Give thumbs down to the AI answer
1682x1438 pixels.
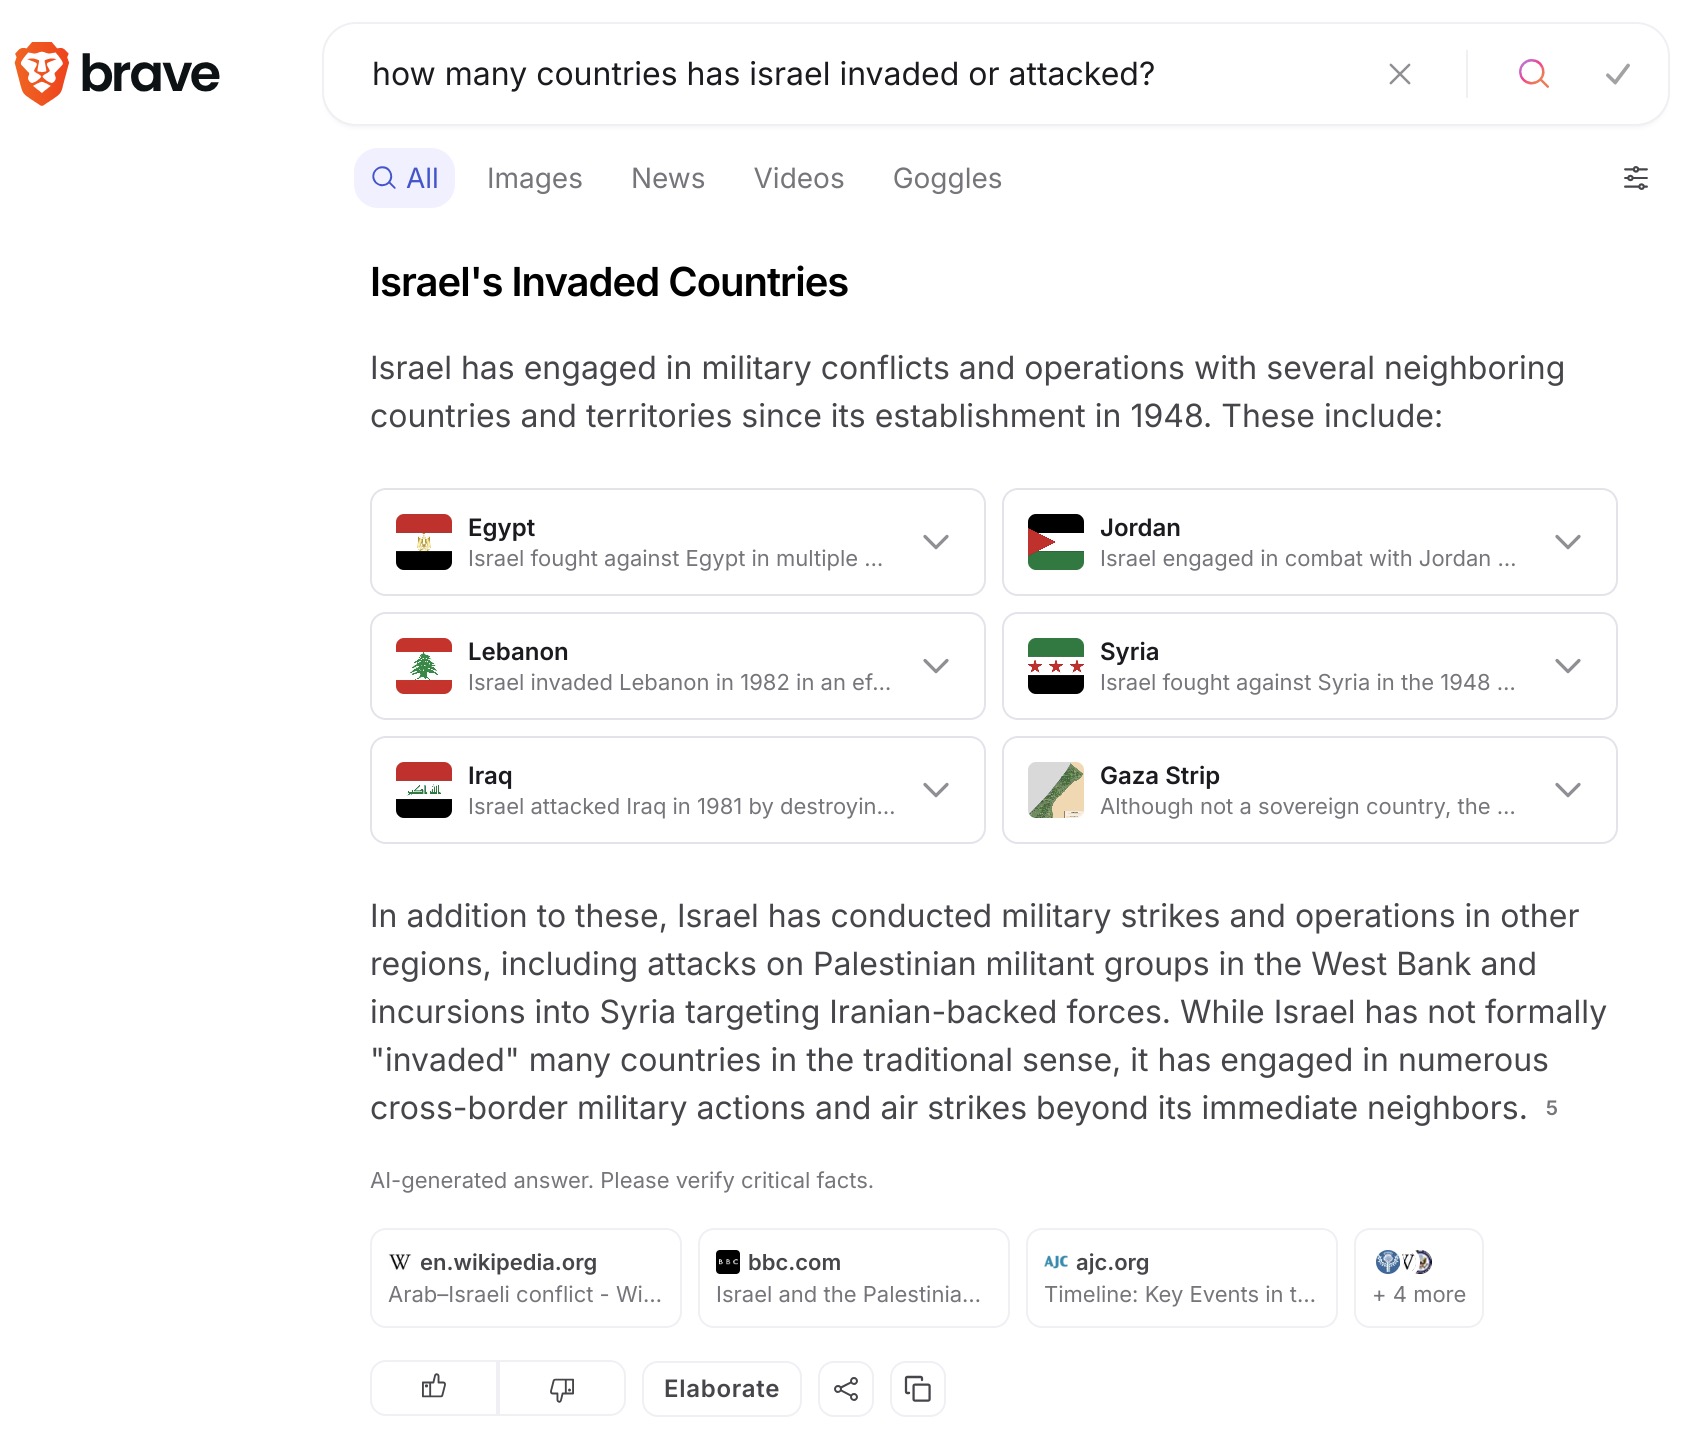562,1388
